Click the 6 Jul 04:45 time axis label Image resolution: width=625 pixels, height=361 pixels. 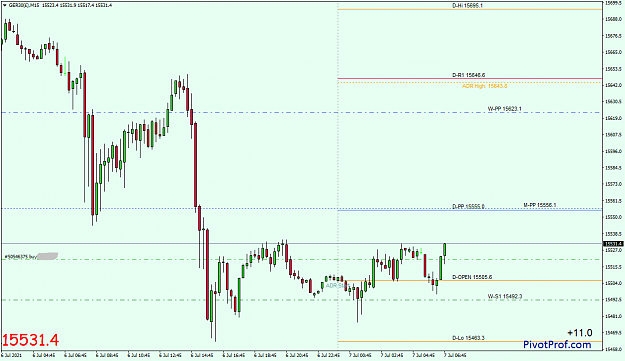pos(43,355)
